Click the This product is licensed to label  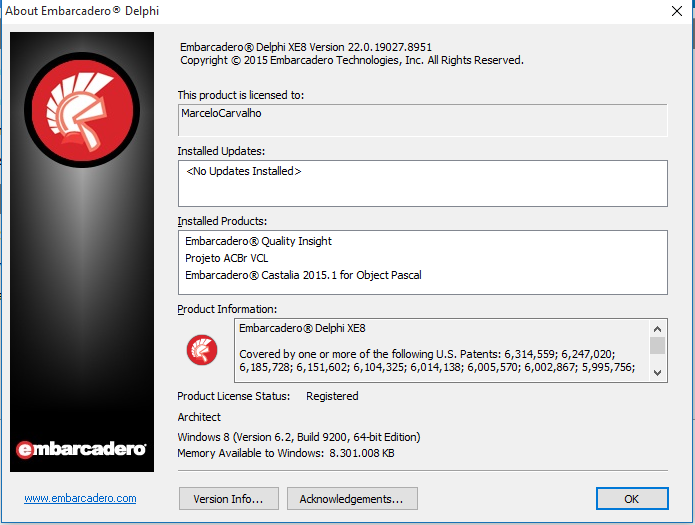[241, 95]
